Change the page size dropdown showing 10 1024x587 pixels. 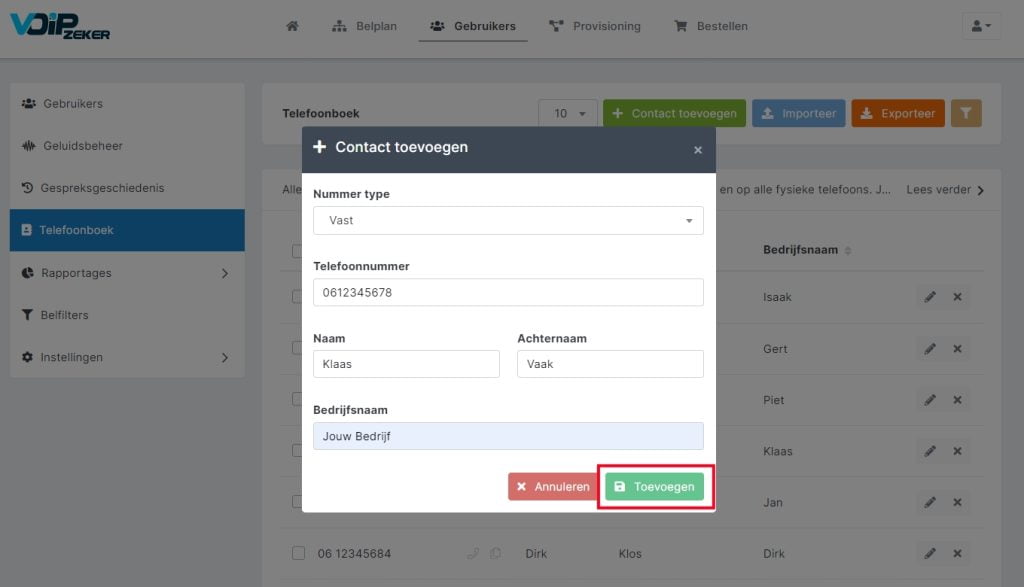pos(568,114)
